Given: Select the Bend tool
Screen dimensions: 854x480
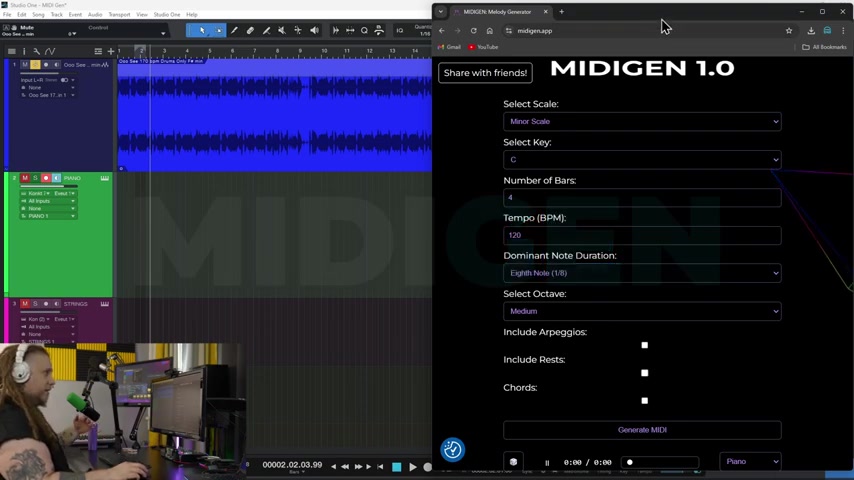Looking at the screenshot, I should point(298,31).
